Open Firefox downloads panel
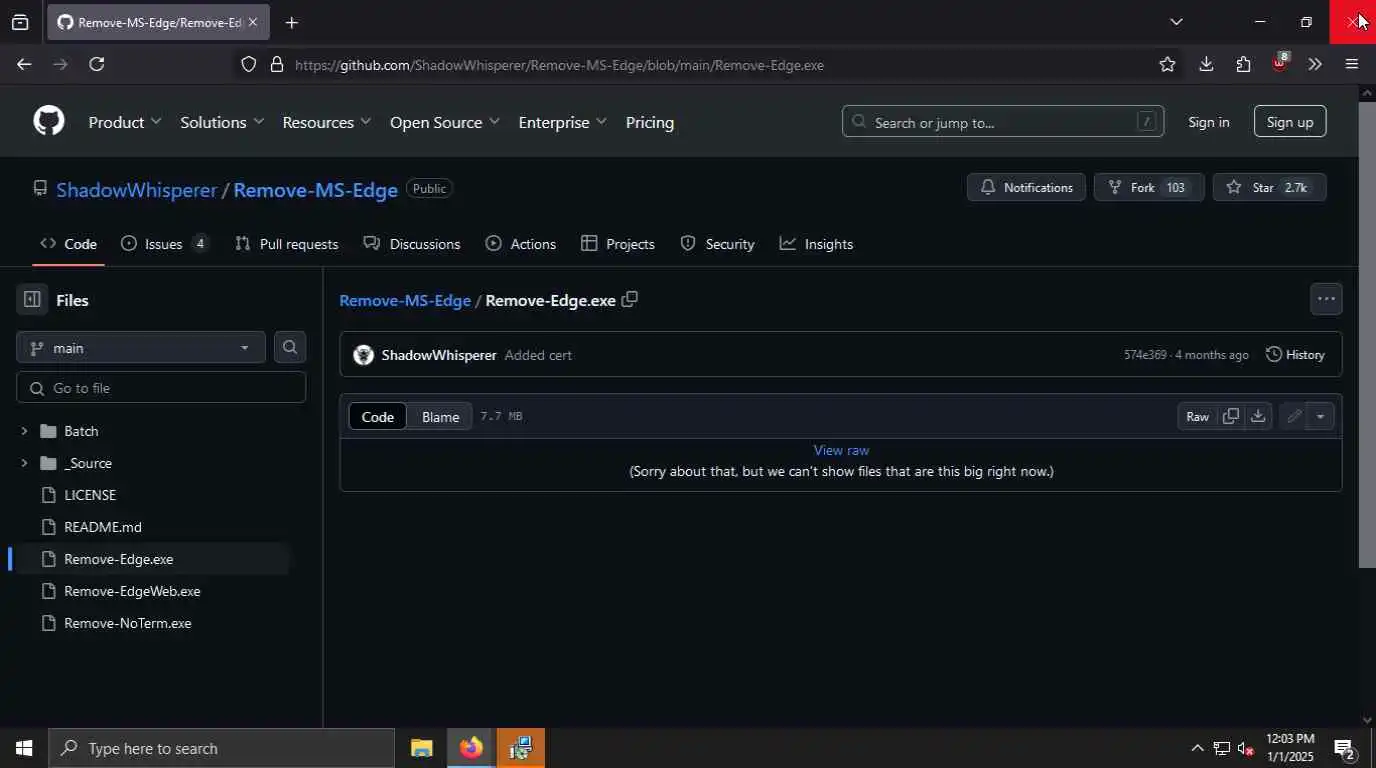The image size is (1376, 768). [1206, 64]
